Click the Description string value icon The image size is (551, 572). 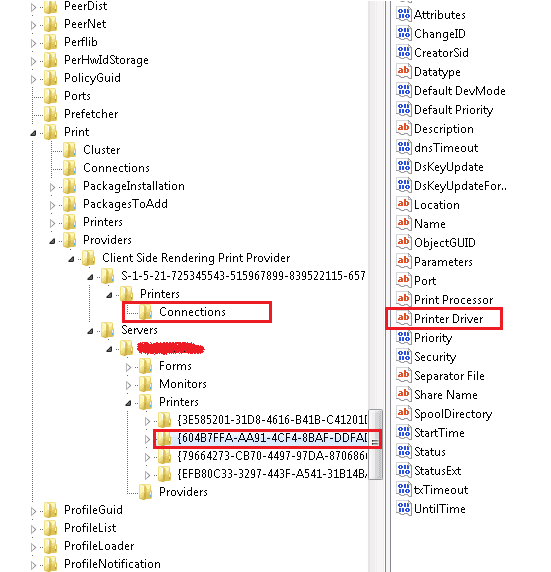pyautogui.click(x=404, y=128)
